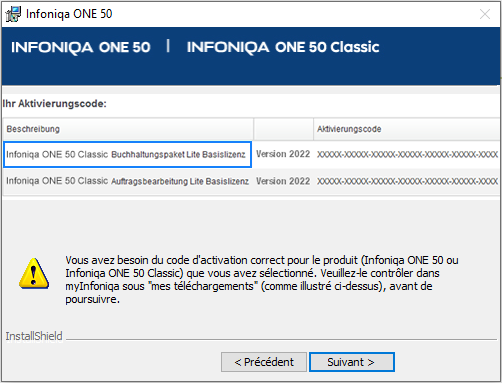Screen dimensions: 502x383
Task: Click Version 2022 in the Buchhaltungspaket row
Action: click(283, 154)
